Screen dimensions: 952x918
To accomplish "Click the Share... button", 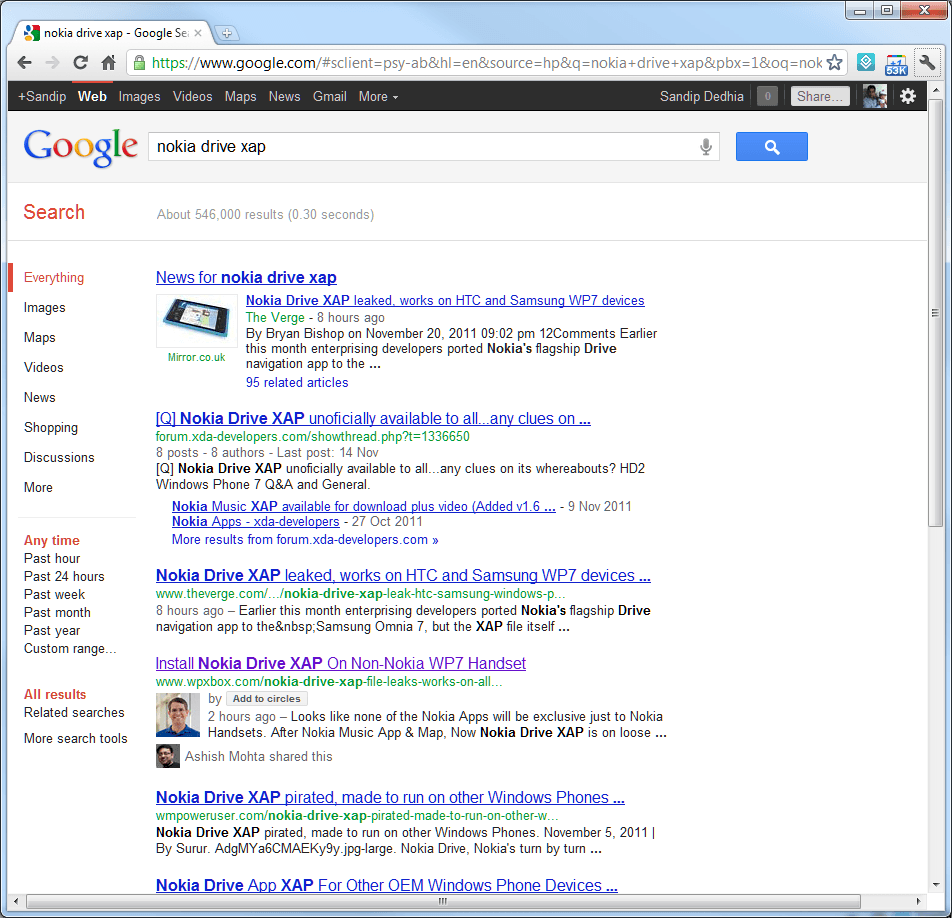I will pos(820,96).
